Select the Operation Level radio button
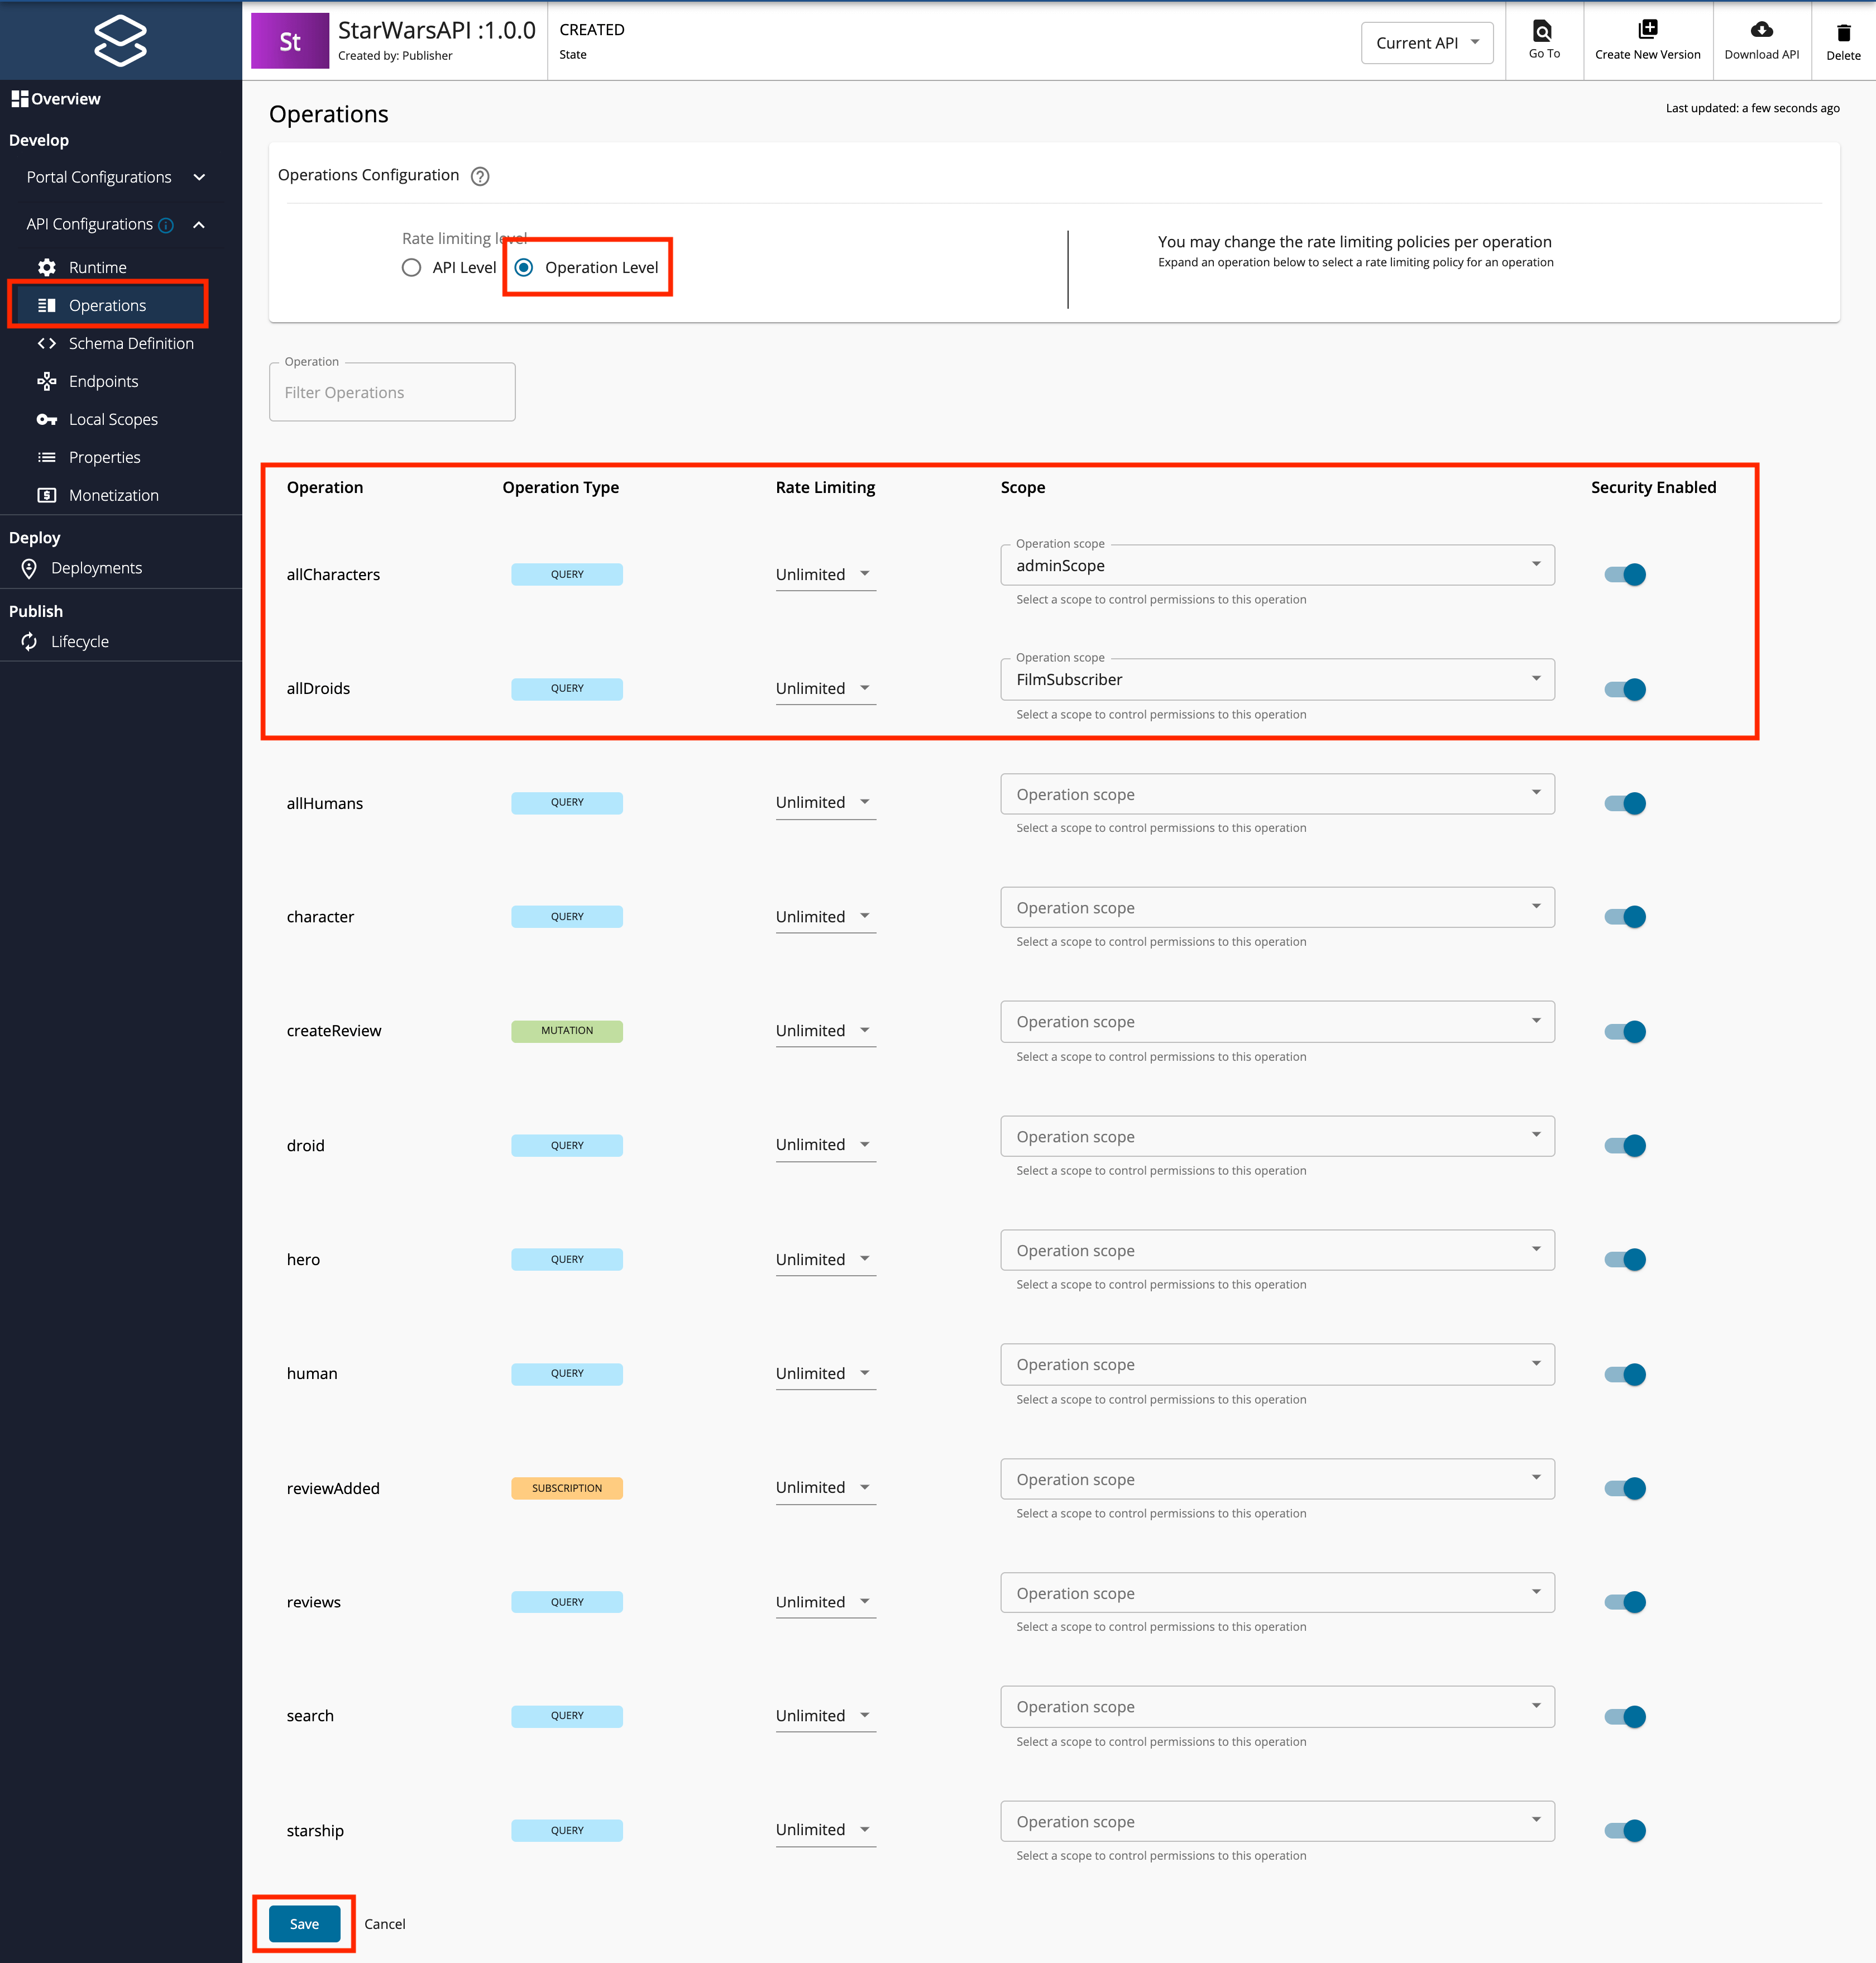This screenshot has width=1876, height=1963. coord(523,267)
